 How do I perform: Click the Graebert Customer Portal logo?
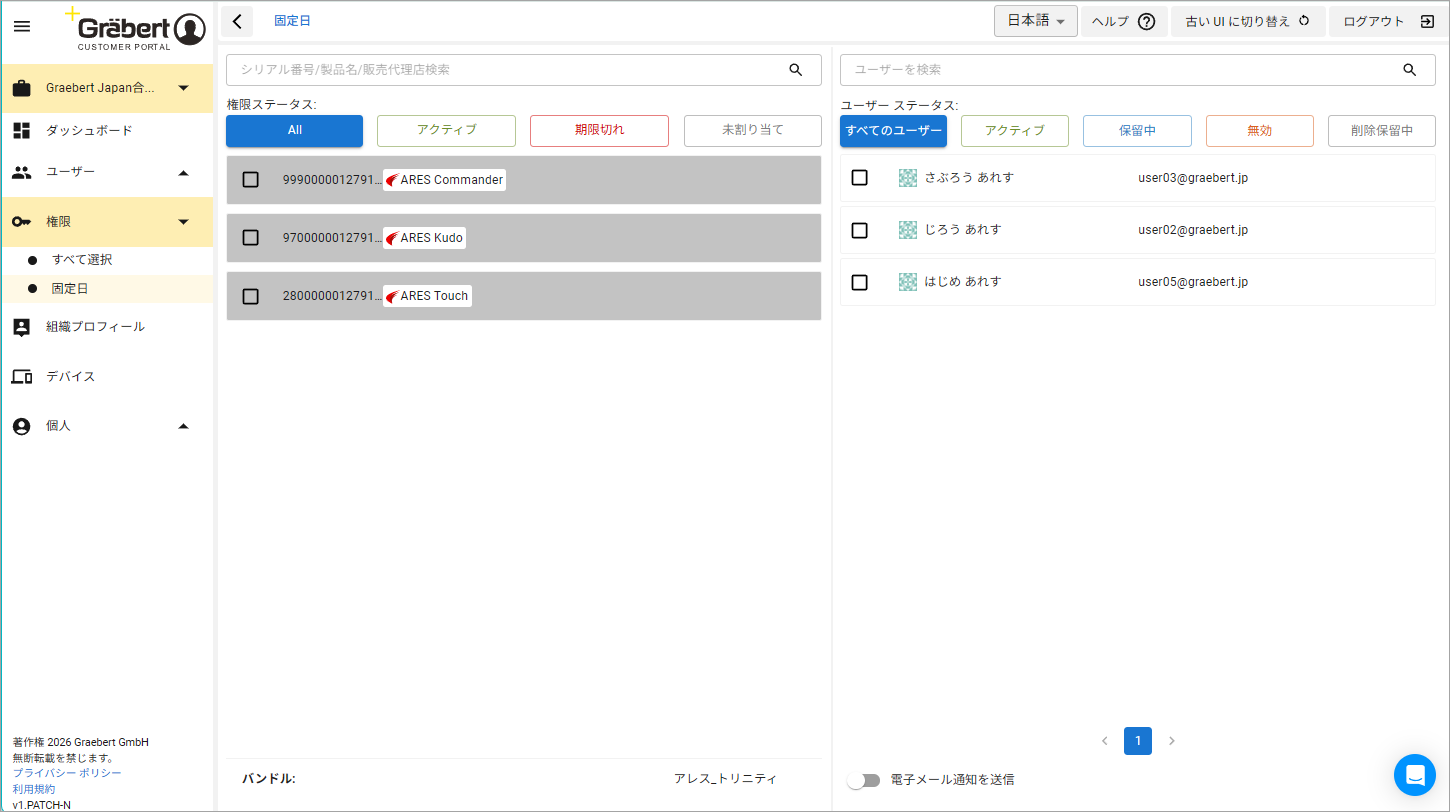coord(135,29)
